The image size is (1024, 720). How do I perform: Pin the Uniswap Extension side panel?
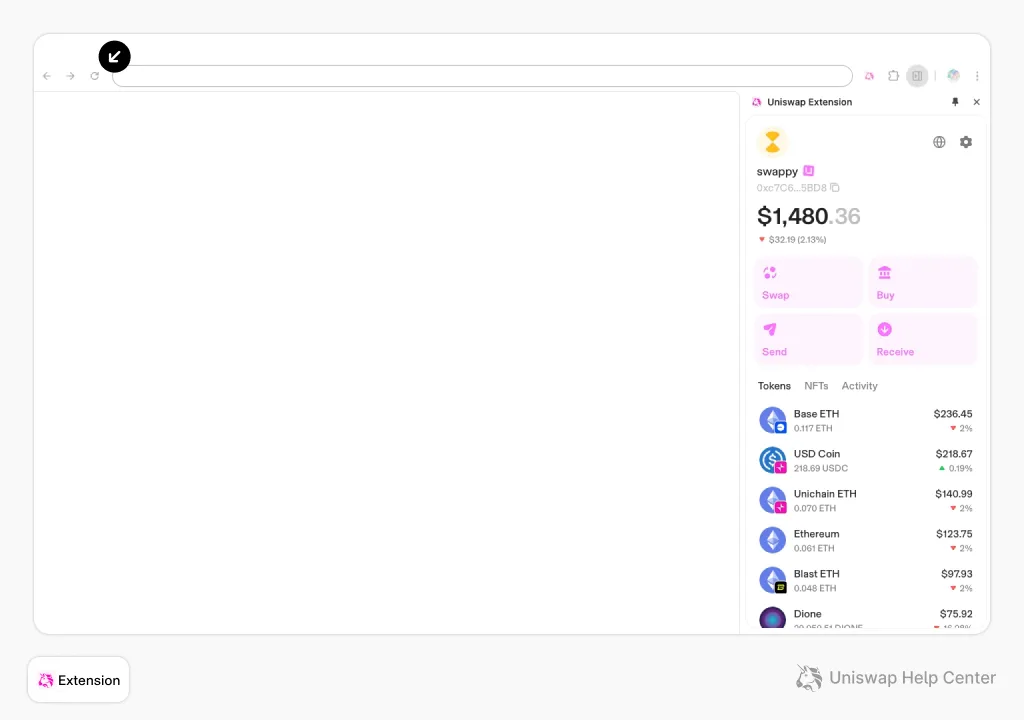click(x=955, y=102)
